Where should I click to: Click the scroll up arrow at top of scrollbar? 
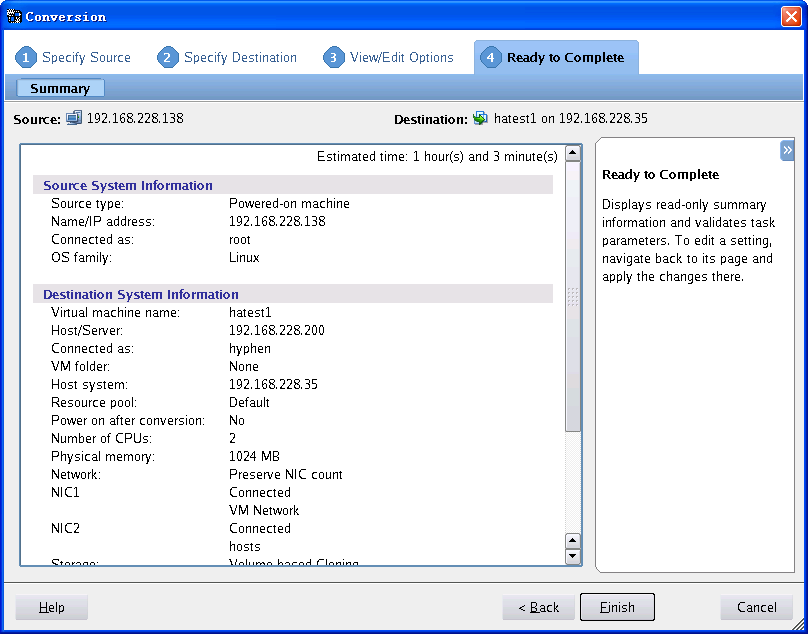tap(573, 153)
